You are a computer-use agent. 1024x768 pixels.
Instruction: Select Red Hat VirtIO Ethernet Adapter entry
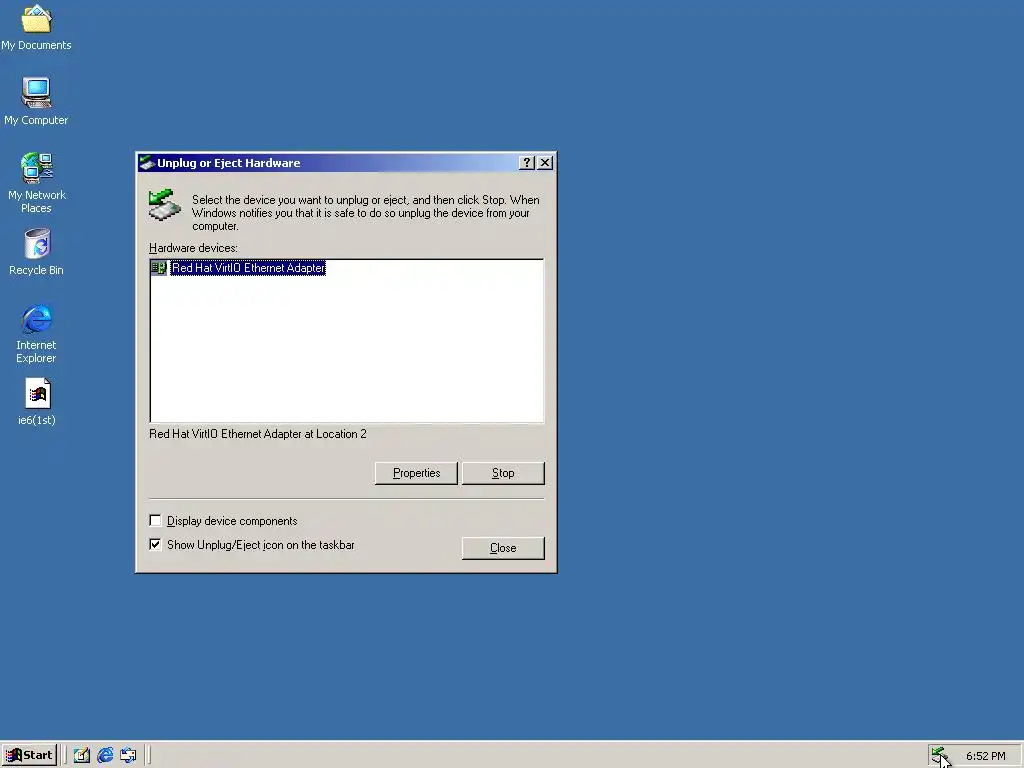[248, 268]
